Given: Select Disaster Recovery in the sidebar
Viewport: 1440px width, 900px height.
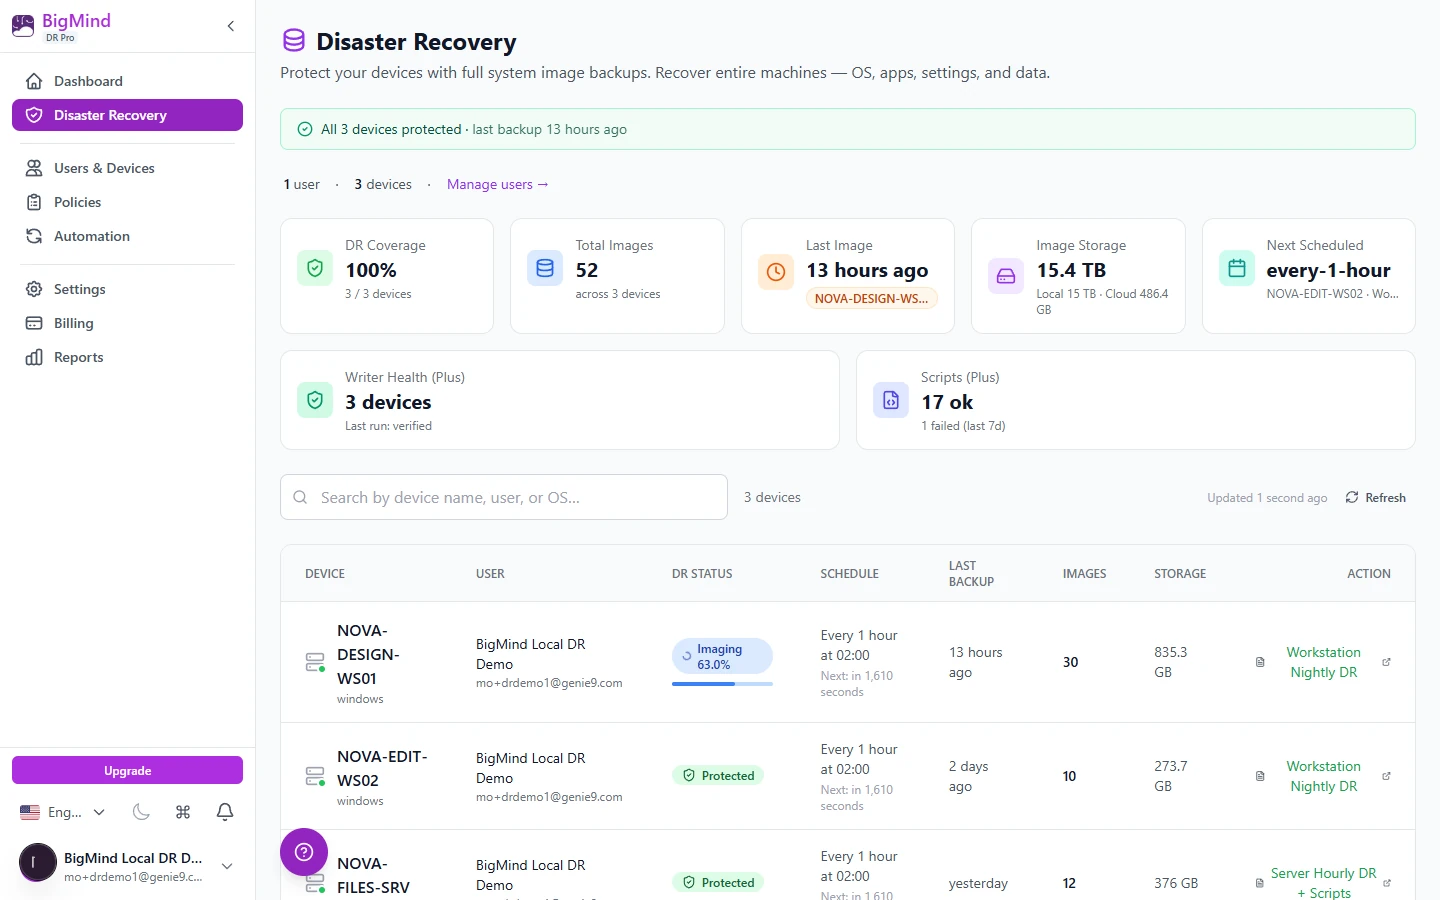Looking at the screenshot, I should (127, 115).
